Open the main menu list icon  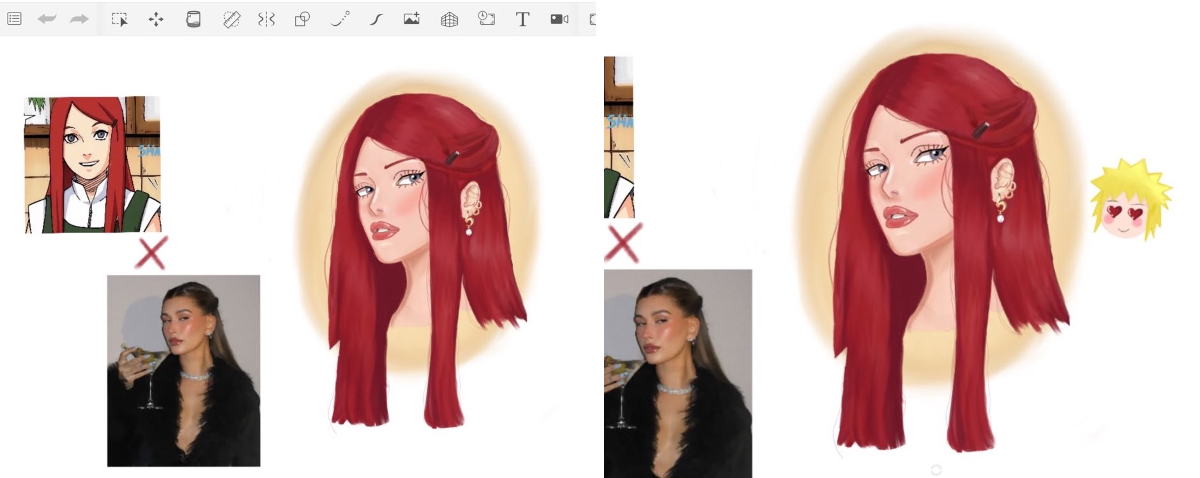[x=15, y=19]
